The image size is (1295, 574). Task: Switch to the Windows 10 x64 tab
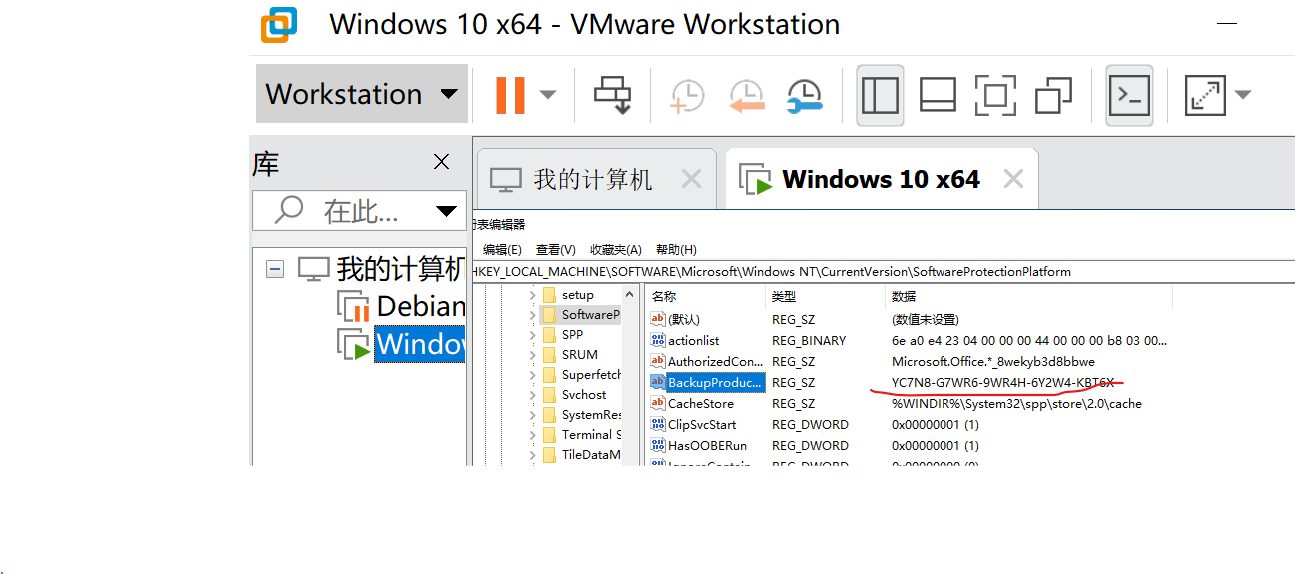(x=881, y=180)
